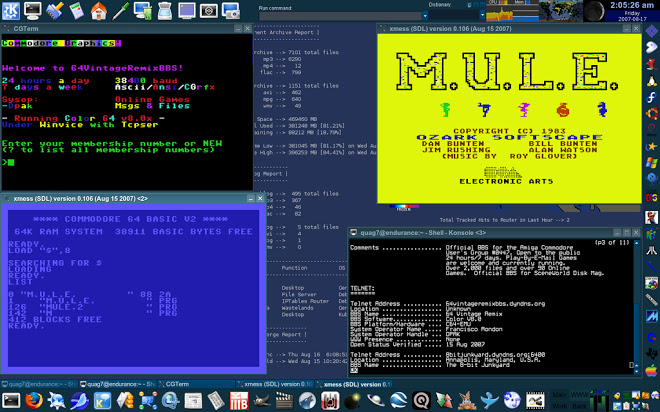The image size is (660, 412).
Task: Open the Home folder icon
Action: pyautogui.click(x=98, y=11)
